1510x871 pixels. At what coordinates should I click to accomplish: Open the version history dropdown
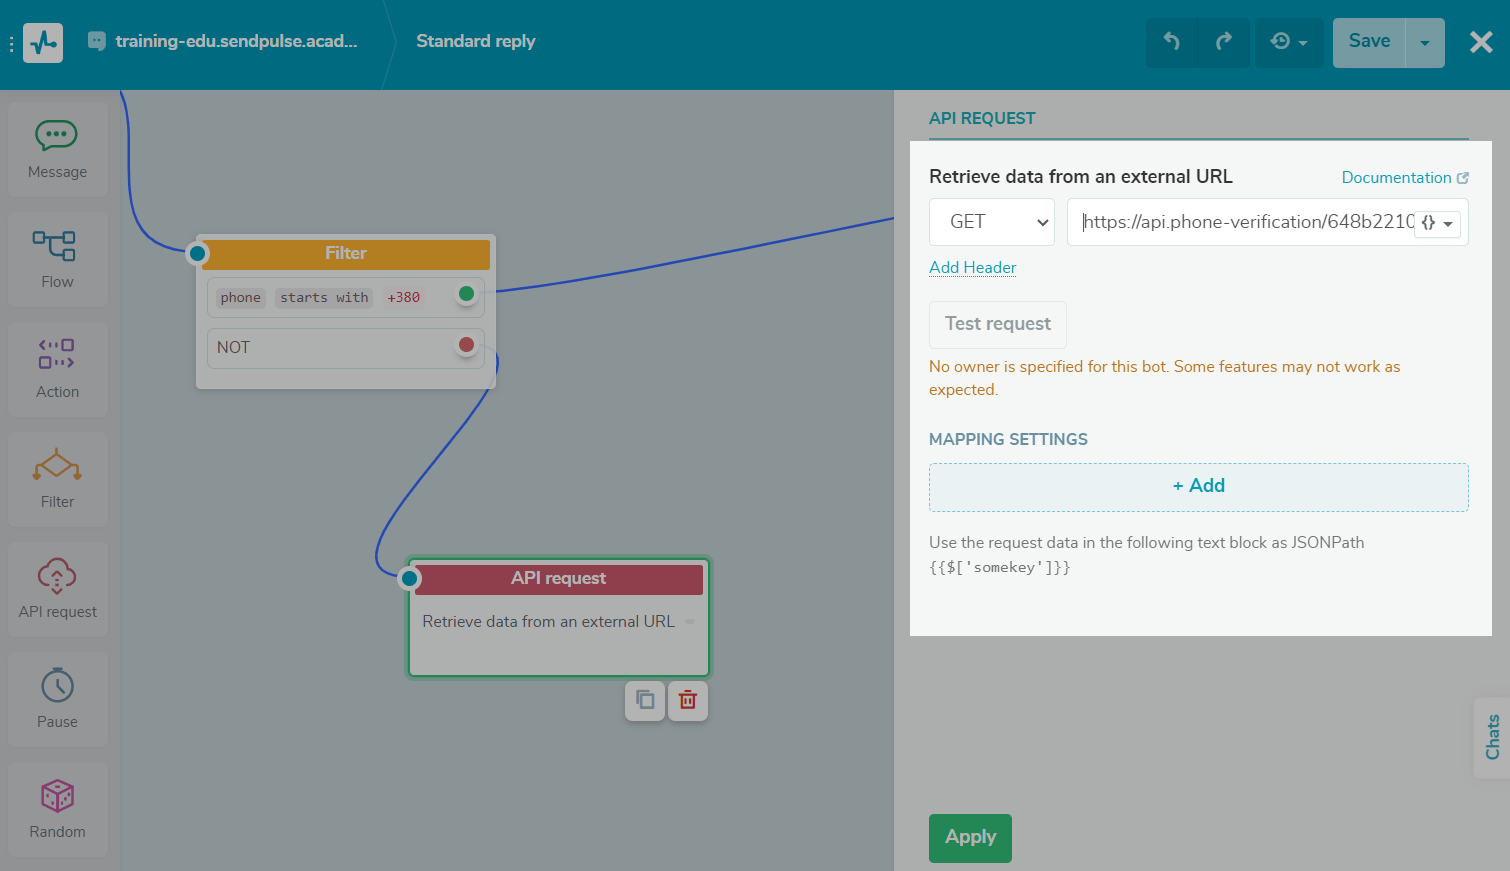(1289, 42)
